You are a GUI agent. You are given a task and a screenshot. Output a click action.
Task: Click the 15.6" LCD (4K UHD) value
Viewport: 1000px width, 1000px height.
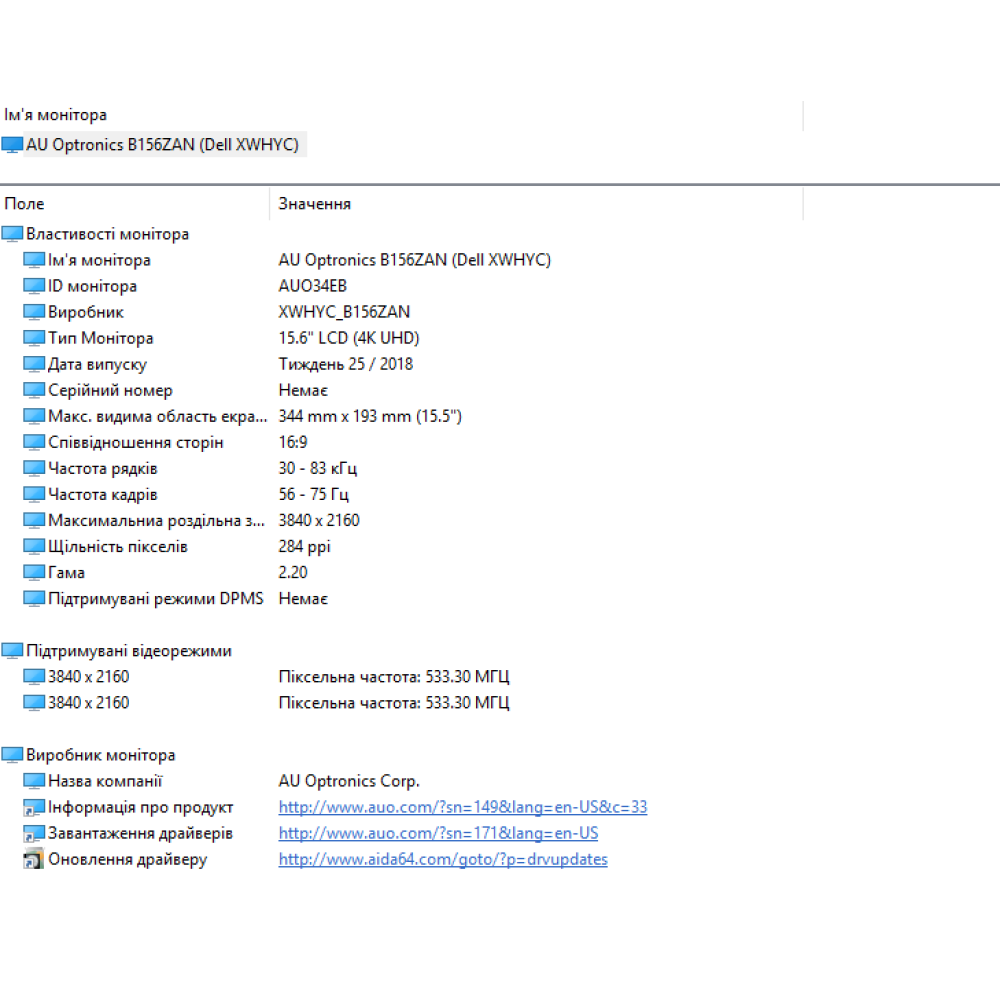pos(349,338)
